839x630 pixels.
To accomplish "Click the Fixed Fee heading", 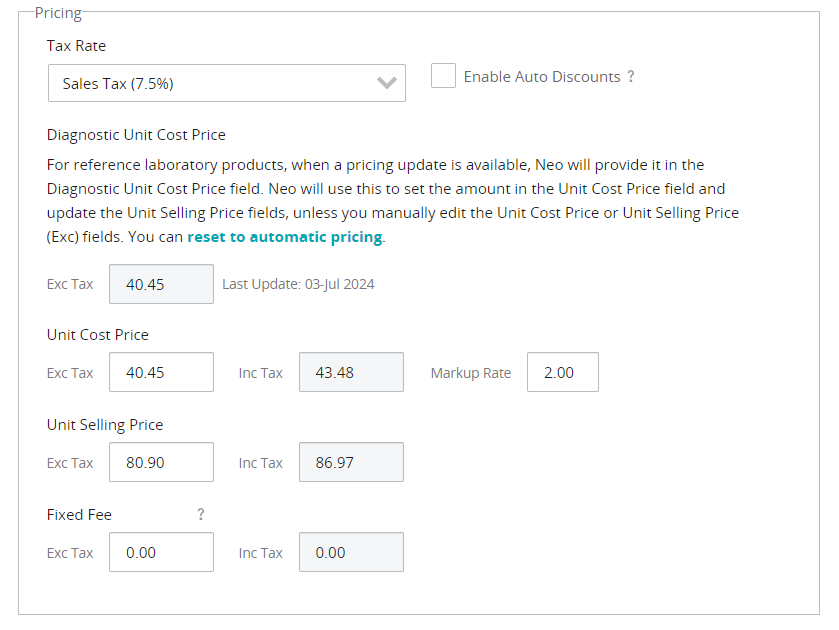I will pos(79,514).
